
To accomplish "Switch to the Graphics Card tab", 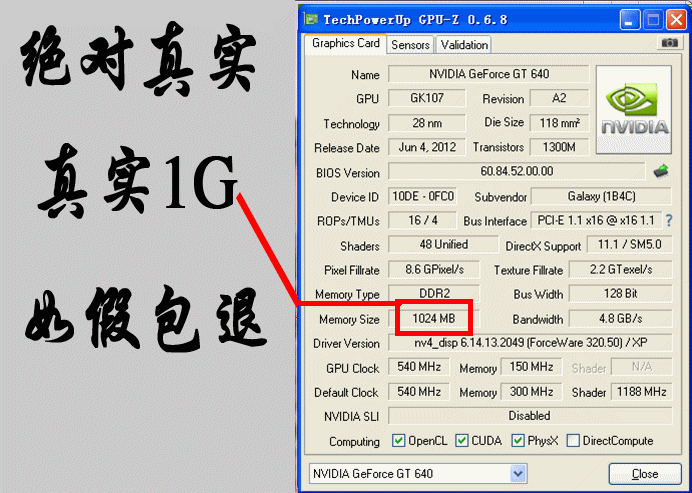I will pos(346,44).
